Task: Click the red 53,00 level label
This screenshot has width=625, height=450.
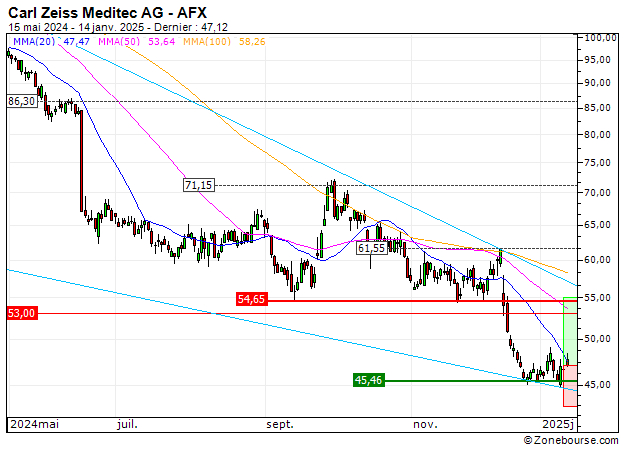Action: tap(22, 313)
